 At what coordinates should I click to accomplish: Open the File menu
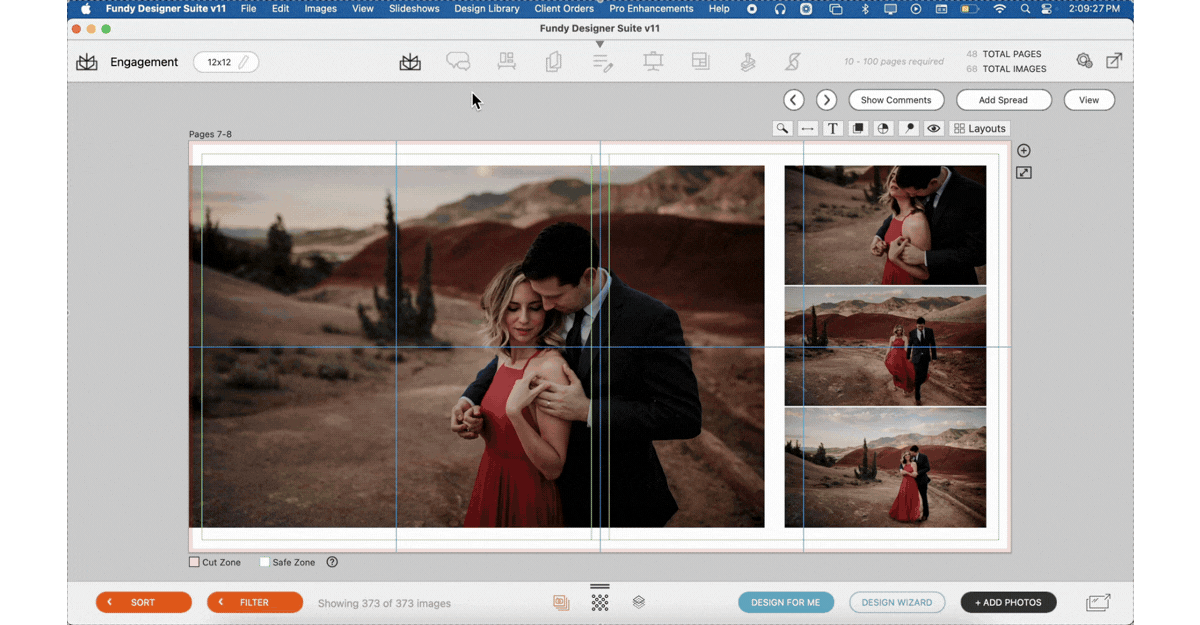(x=249, y=9)
